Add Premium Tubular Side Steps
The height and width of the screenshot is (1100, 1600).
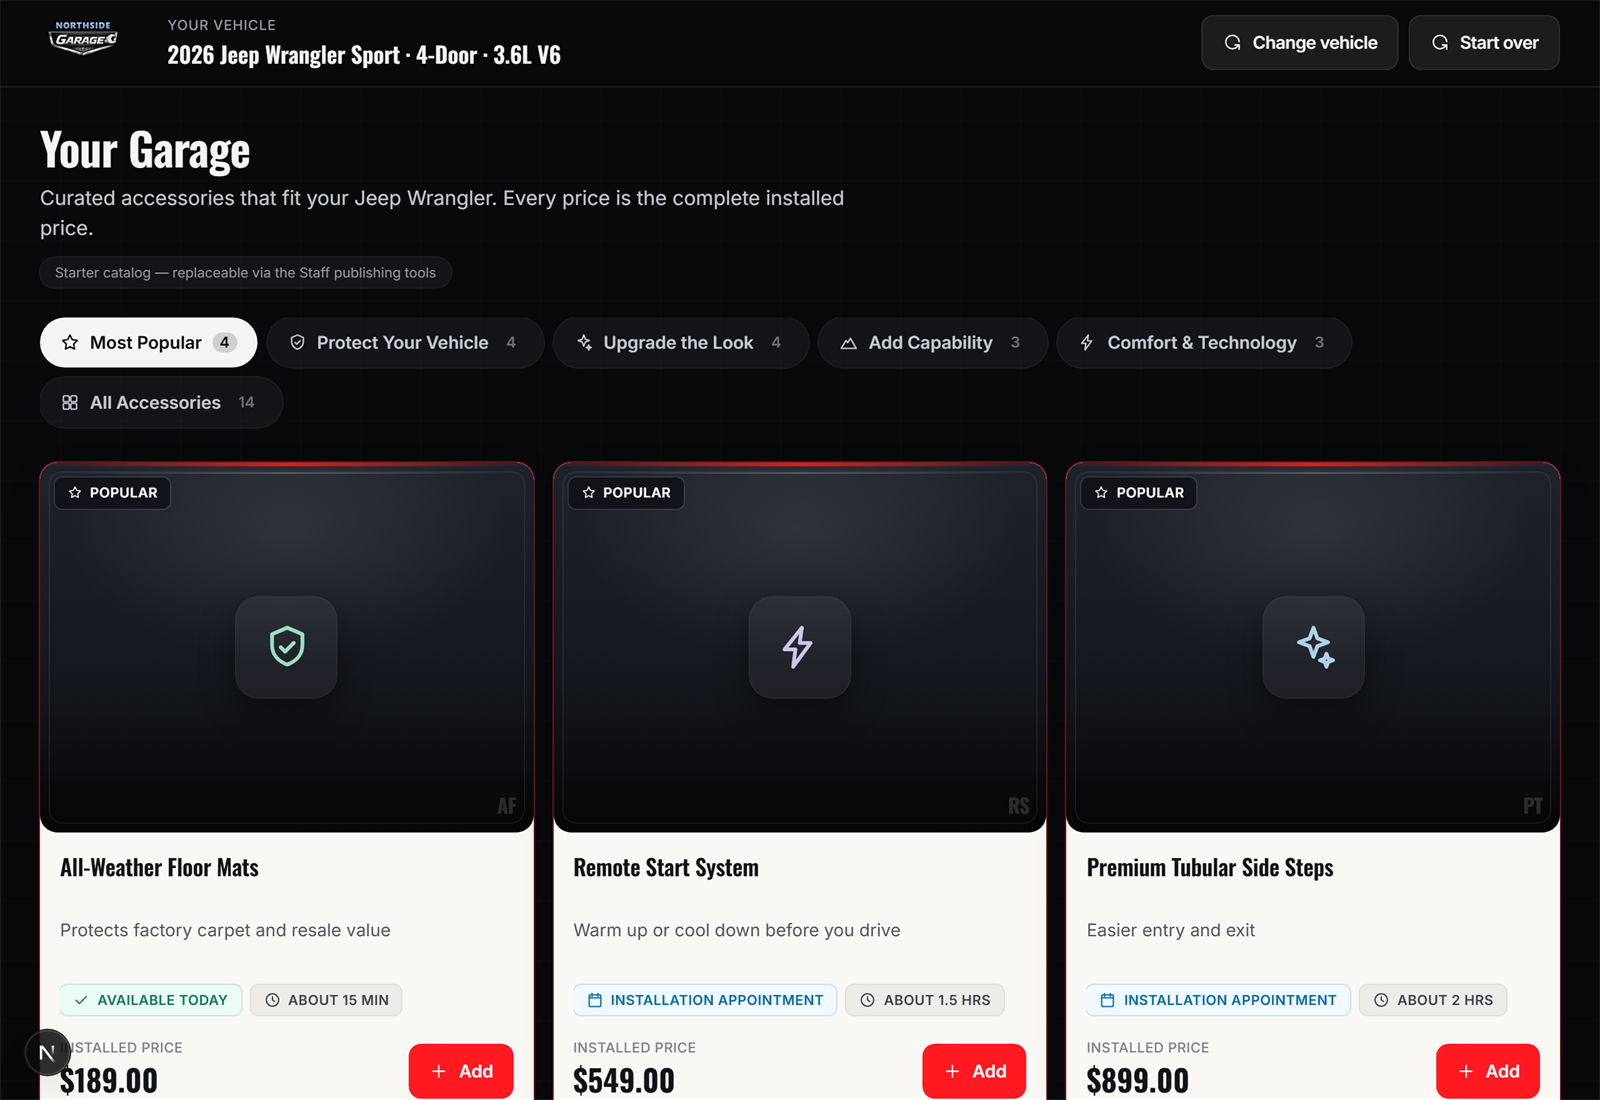[1488, 1071]
